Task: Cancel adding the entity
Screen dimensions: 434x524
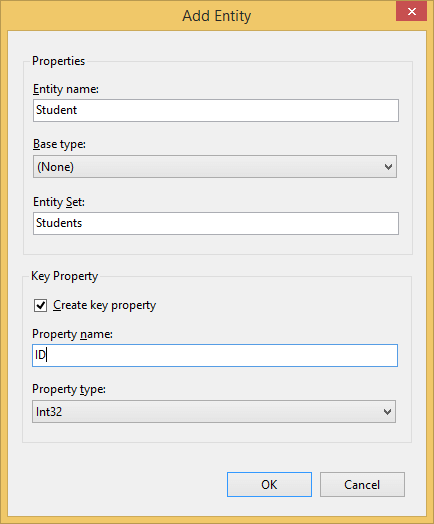Action: [x=362, y=485]
